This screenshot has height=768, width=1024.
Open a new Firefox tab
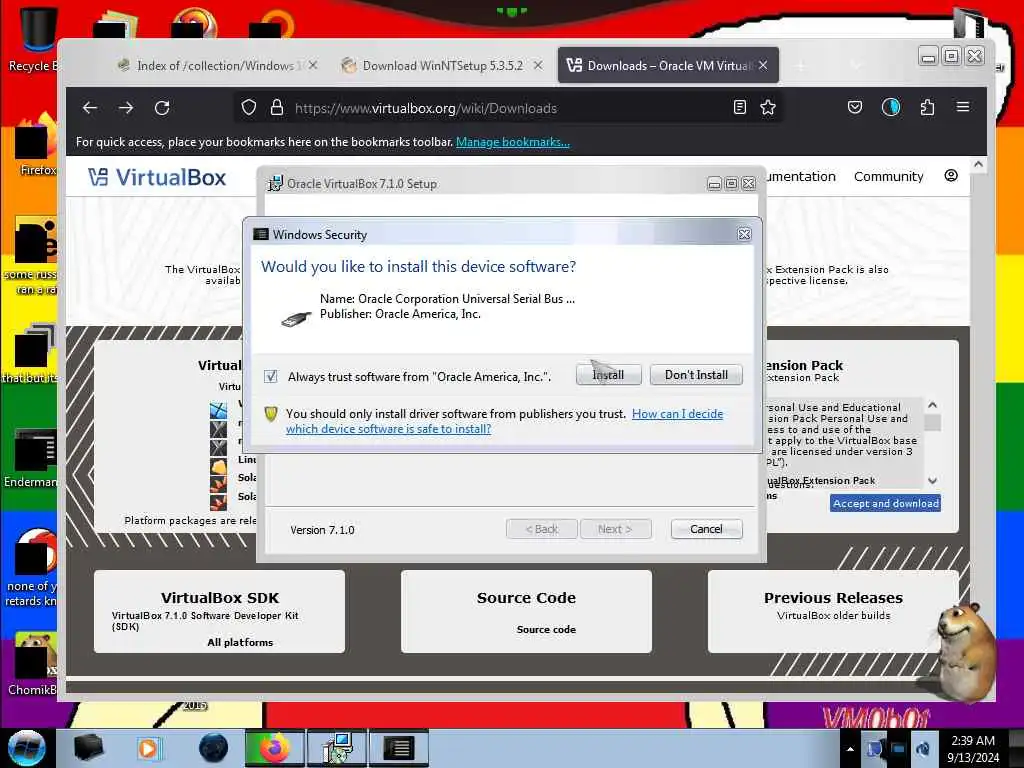[801, 65]
